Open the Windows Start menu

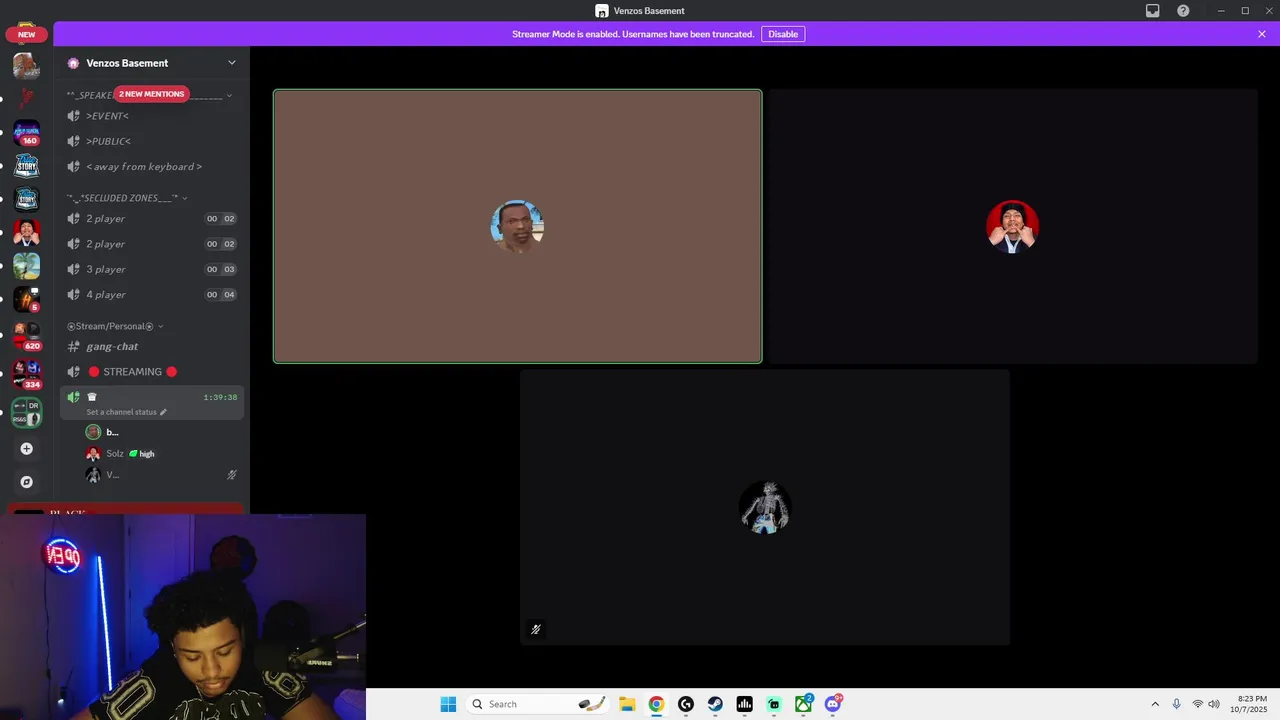(x=448, y=704)
